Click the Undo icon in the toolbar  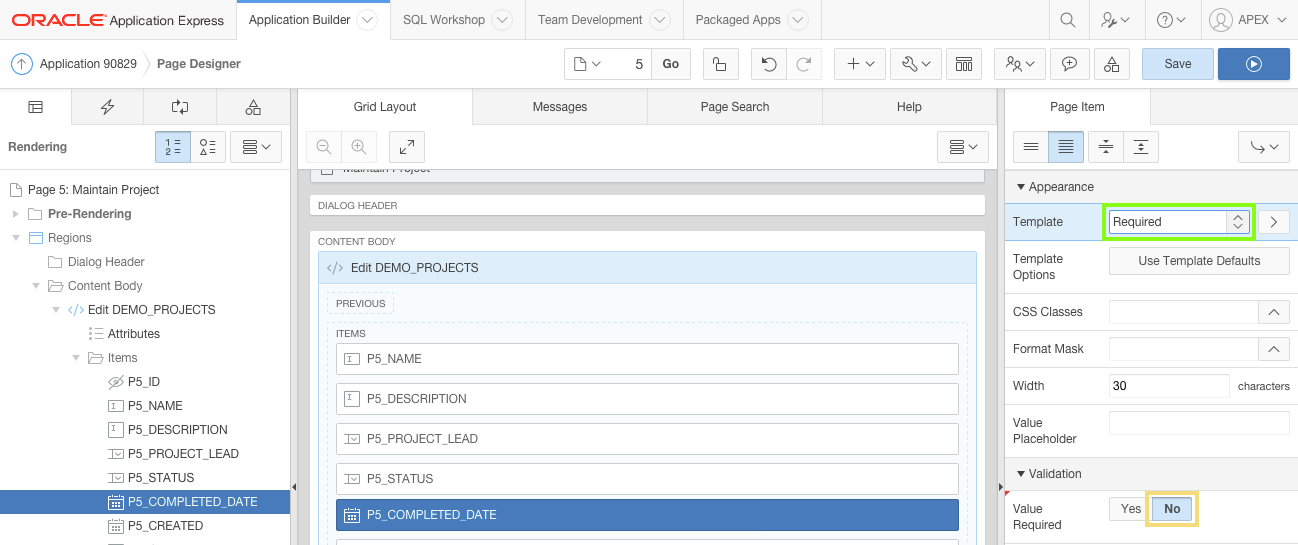(768, 64)
